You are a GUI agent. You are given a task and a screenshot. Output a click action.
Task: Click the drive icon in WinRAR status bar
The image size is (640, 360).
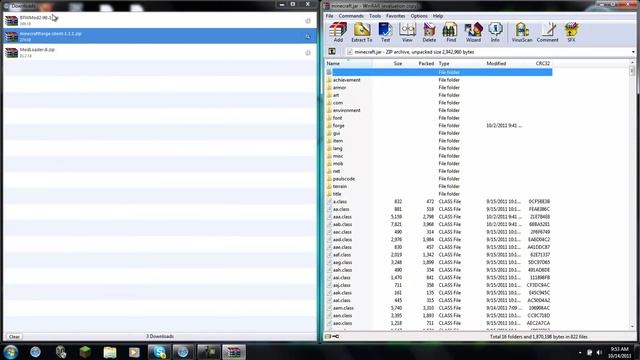pyautogui.click(x=328, y=336)
